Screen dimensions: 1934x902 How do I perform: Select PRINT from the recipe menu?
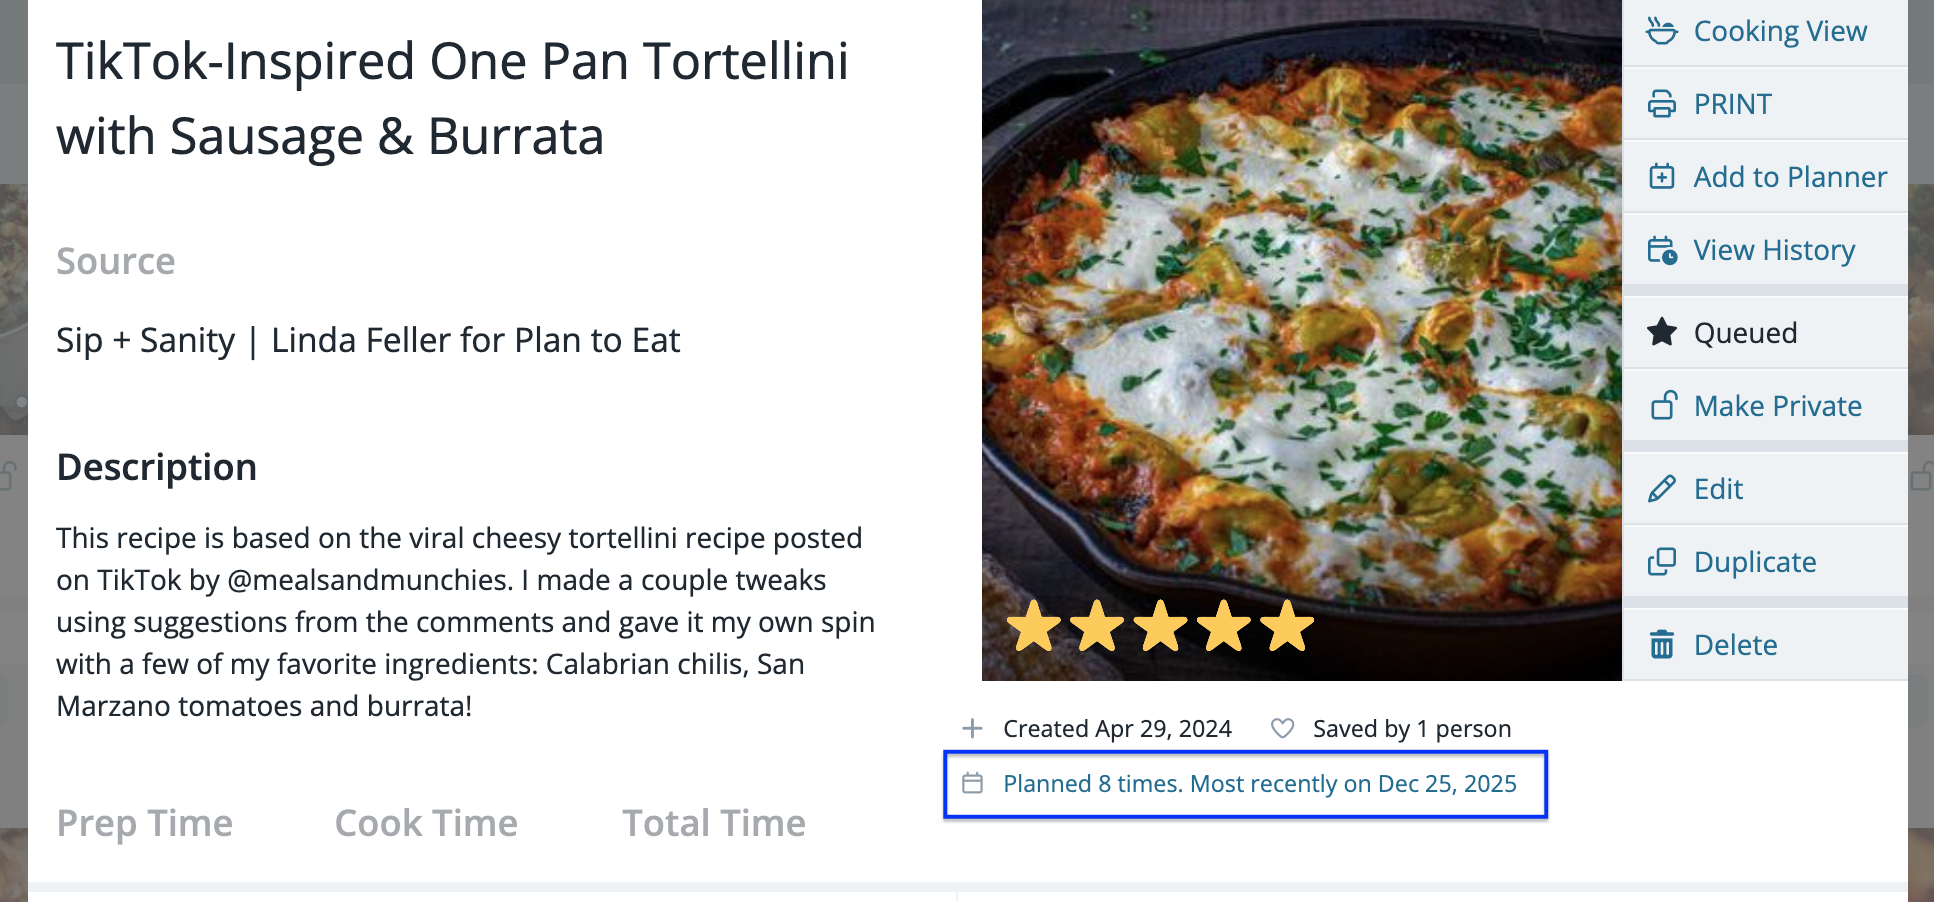[1732, 104]
